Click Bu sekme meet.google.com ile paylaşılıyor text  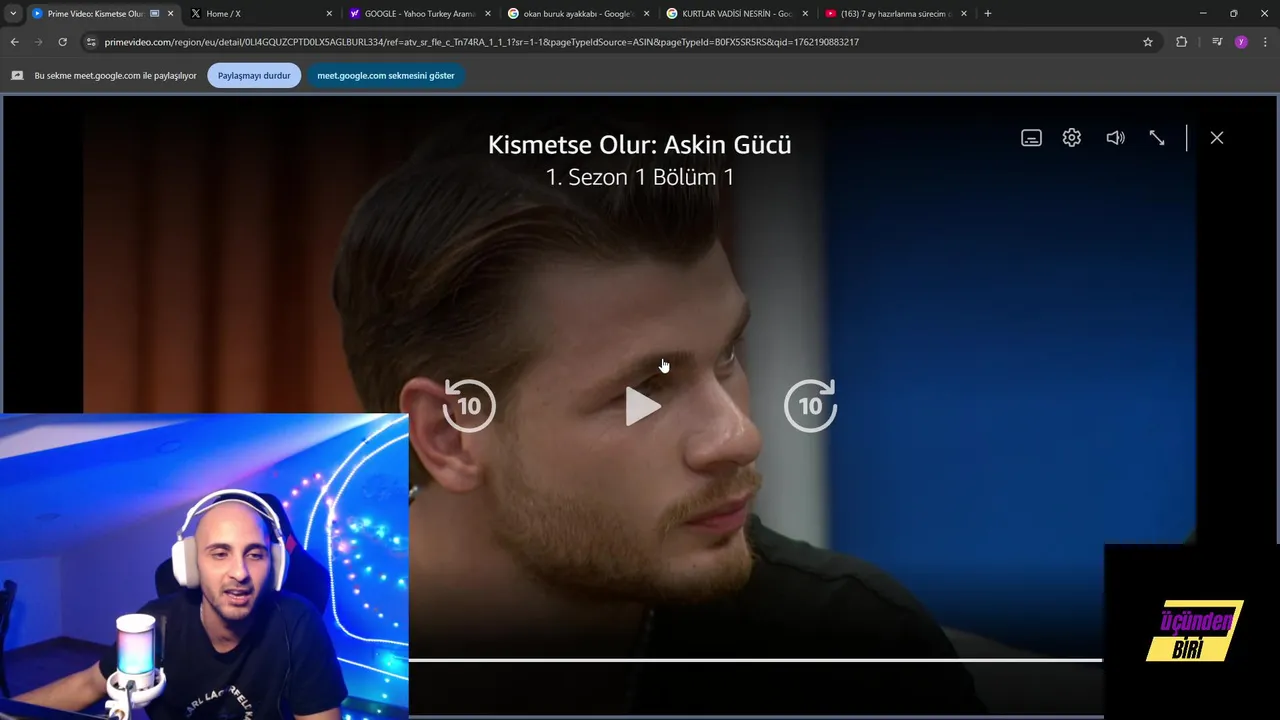(x=115, y=75)
